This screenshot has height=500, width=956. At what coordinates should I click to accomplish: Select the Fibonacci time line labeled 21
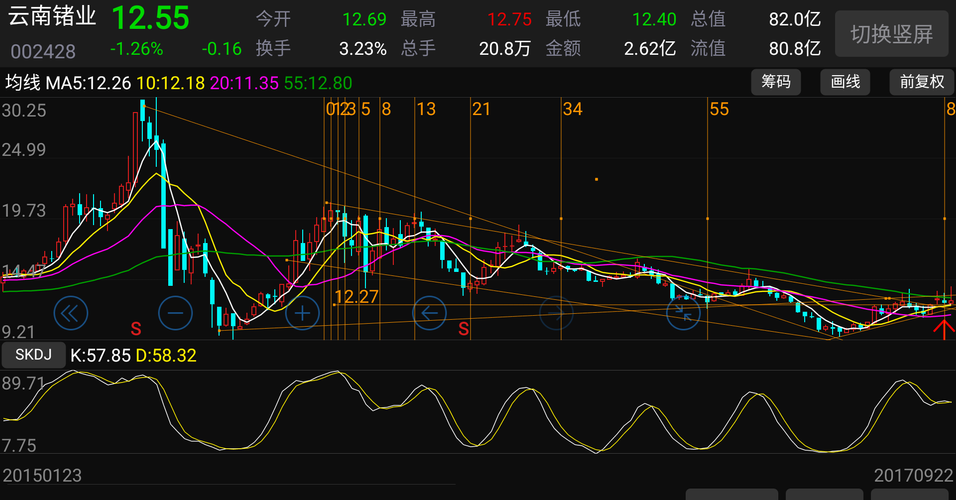481,110
